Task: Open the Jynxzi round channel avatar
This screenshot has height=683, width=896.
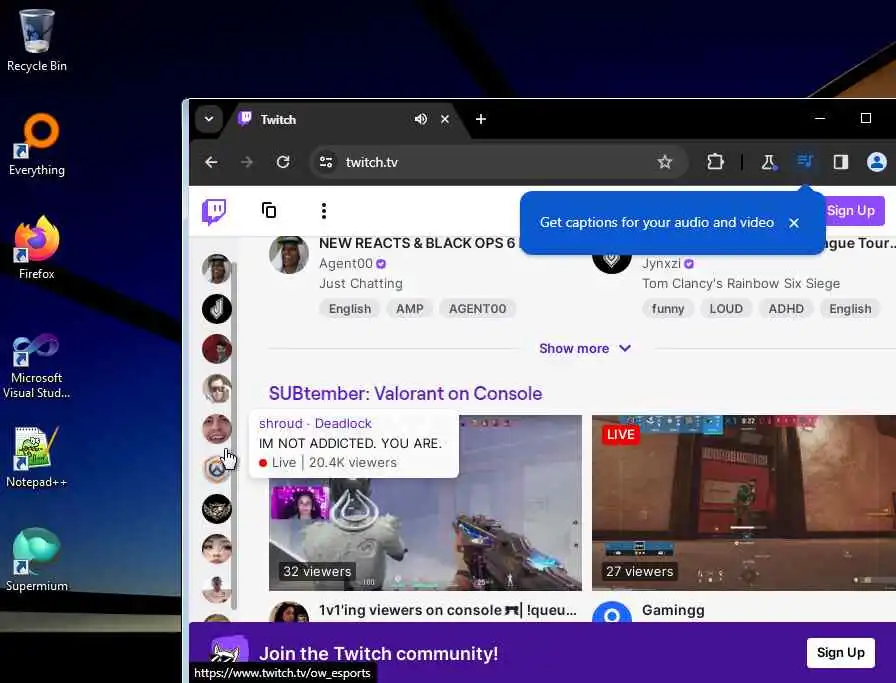Action: click(612, 261)
